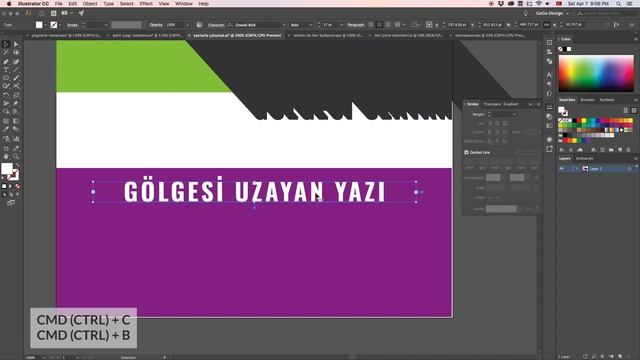Open the Weight dropdown in Stroke panel
The image size is (640, 360).
[514, 114]
